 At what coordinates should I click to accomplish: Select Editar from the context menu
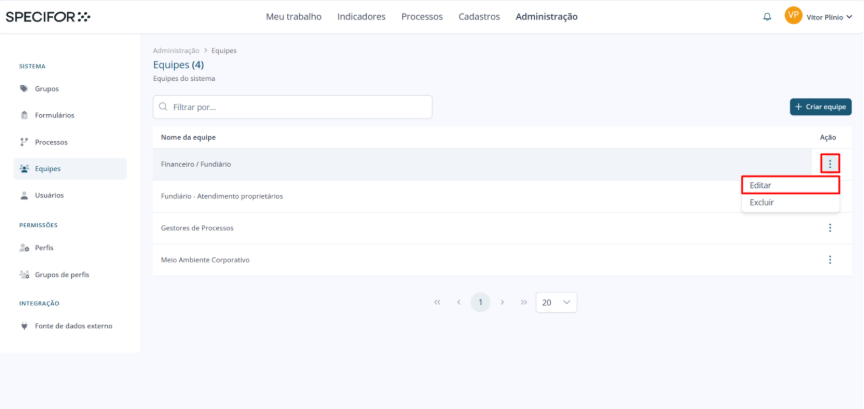(x=790, y=185)
